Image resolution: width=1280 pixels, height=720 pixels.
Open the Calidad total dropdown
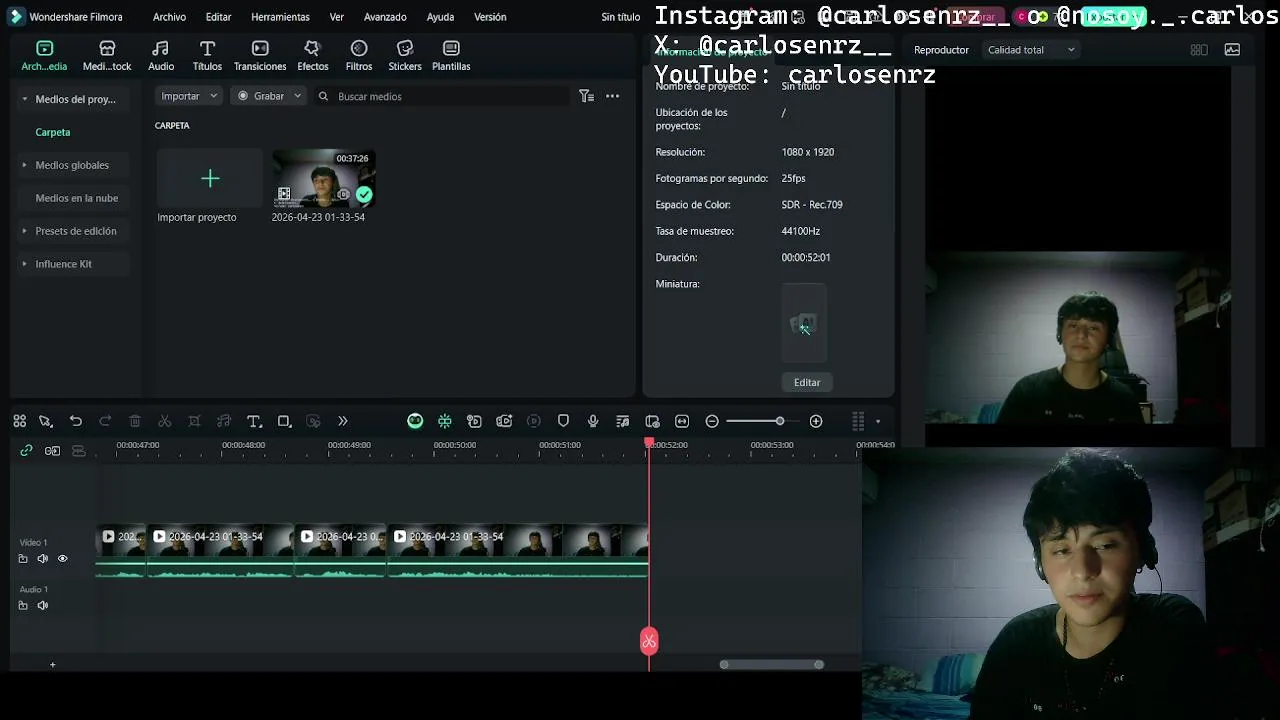click(1031, 50)
